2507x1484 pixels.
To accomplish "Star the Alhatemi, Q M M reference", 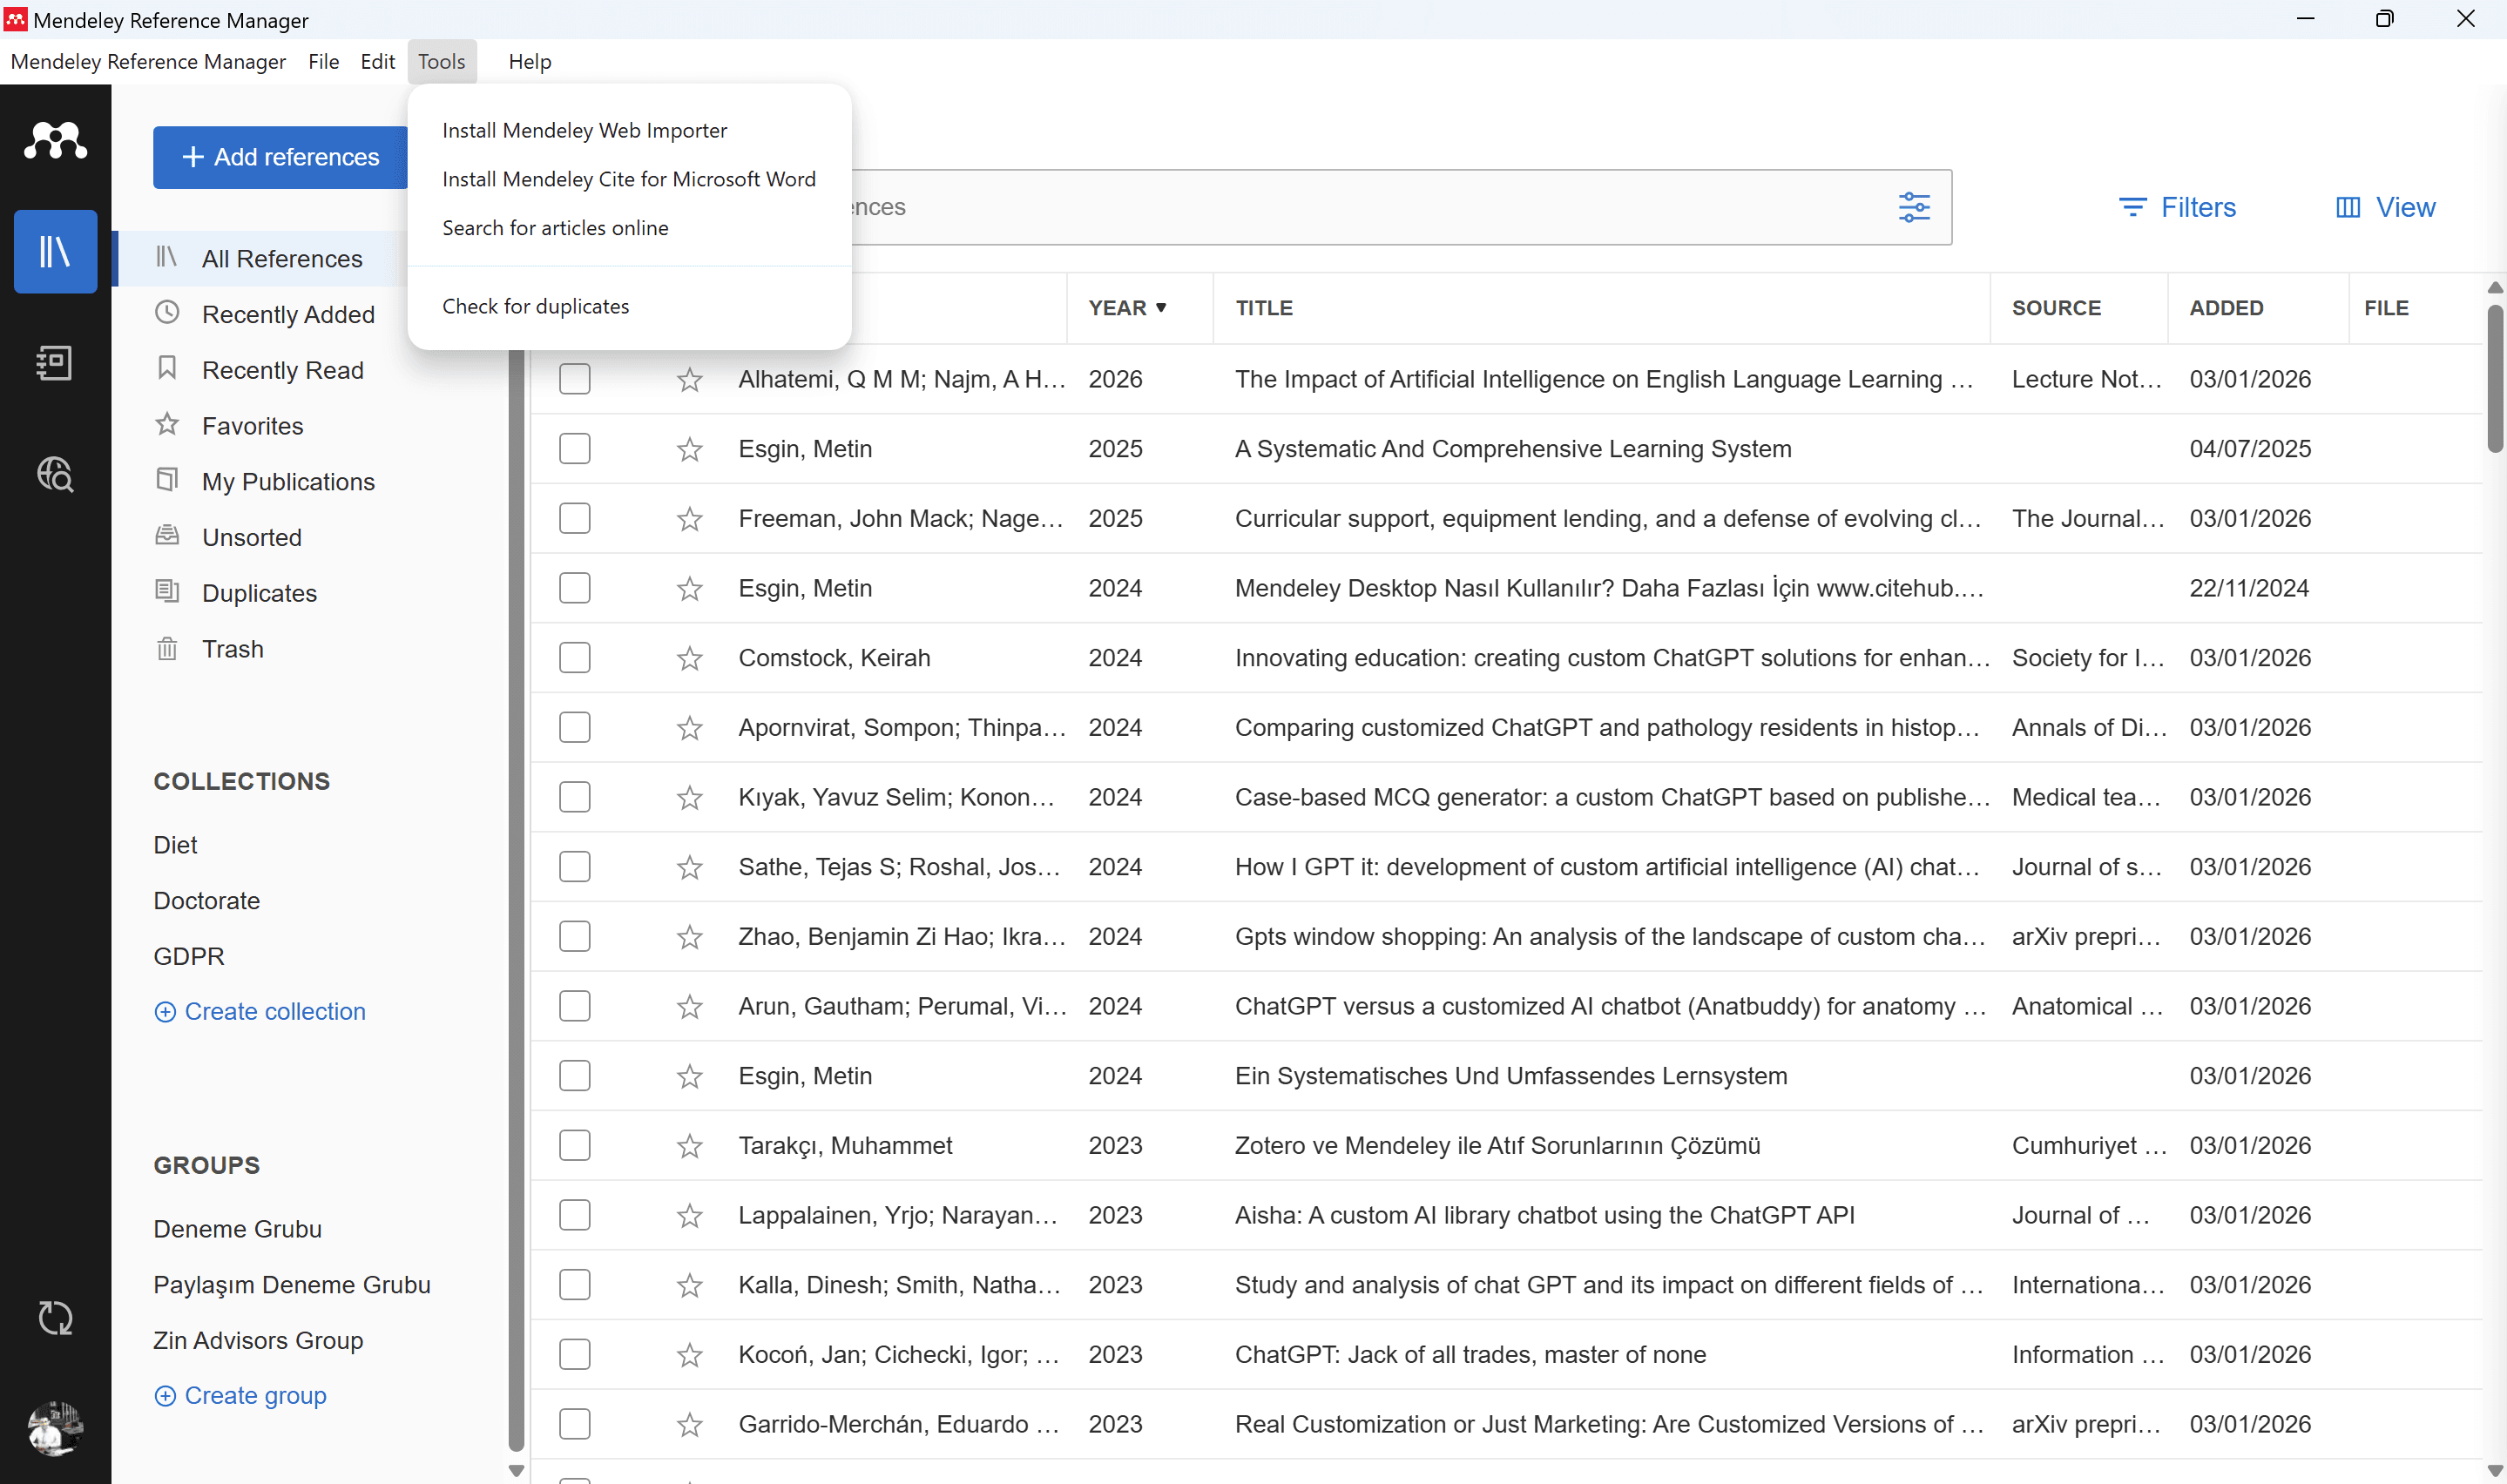I will tap(689, 379).
